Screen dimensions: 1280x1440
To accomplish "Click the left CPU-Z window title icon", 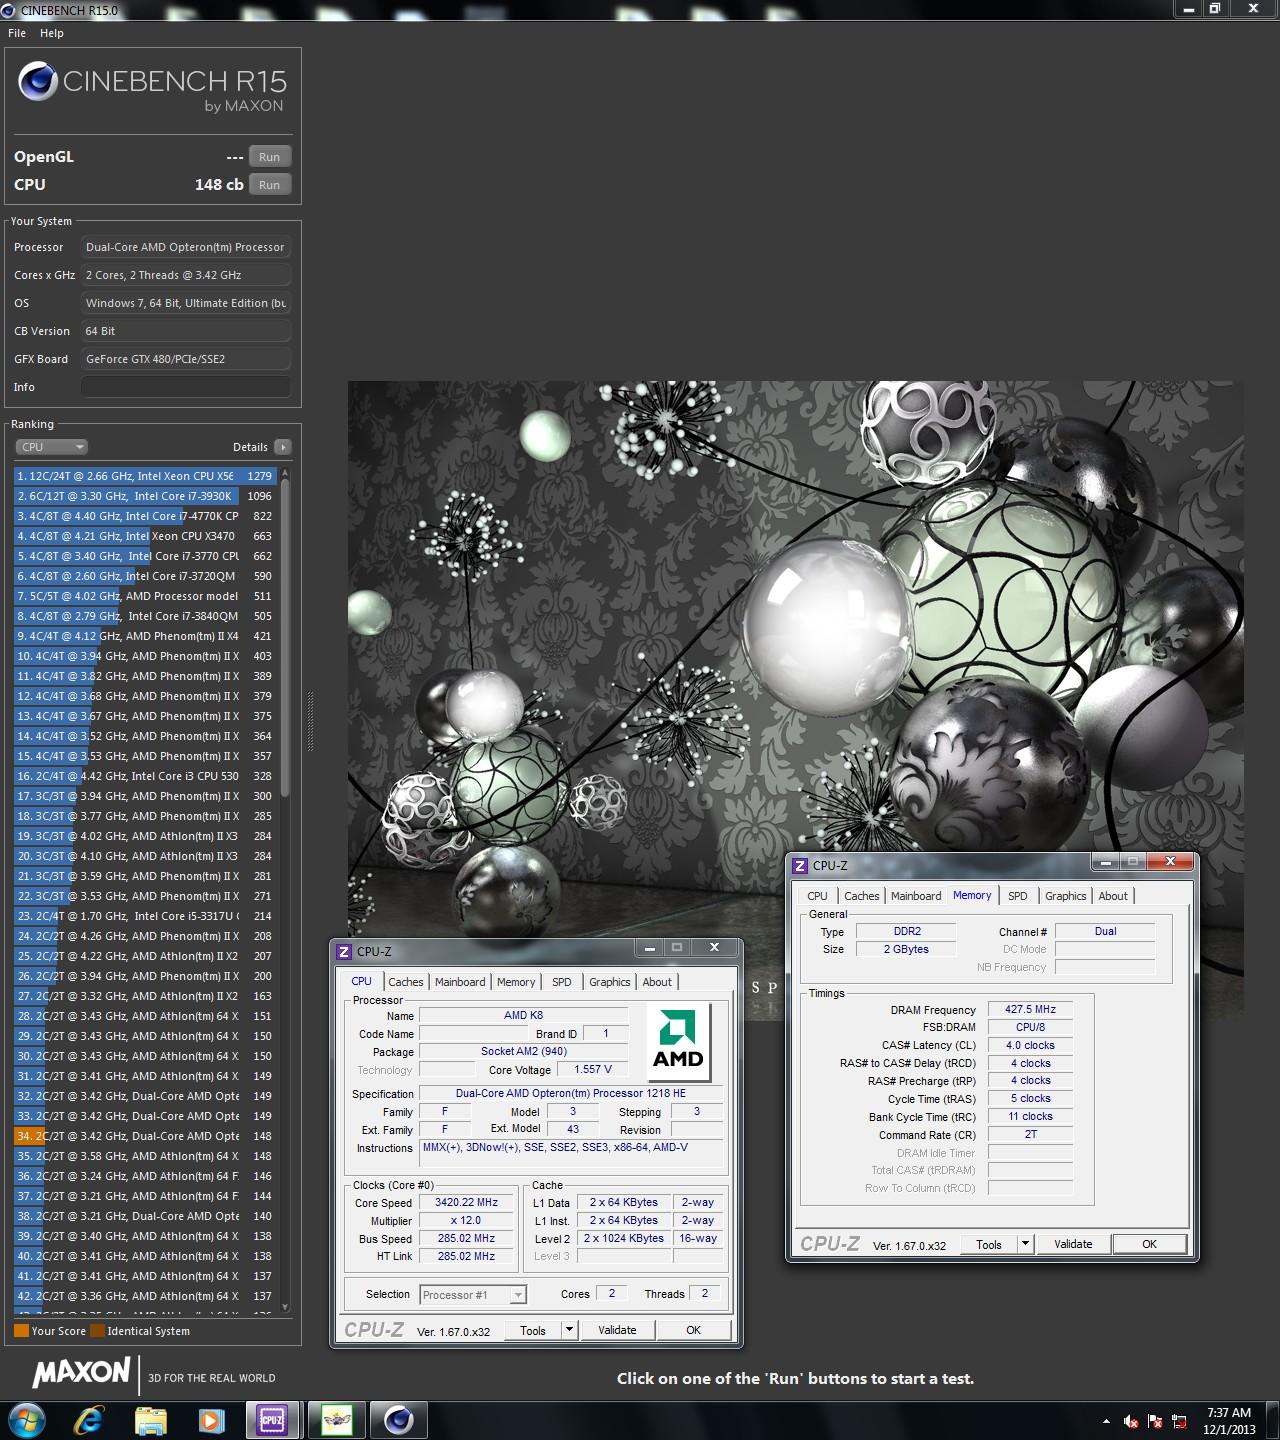I will point(344,952).
